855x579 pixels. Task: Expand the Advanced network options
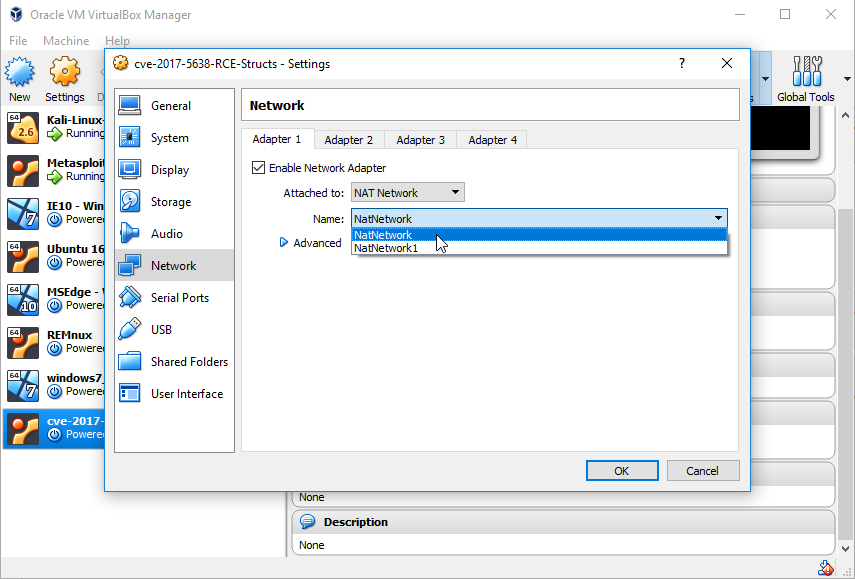coord(310,243)
